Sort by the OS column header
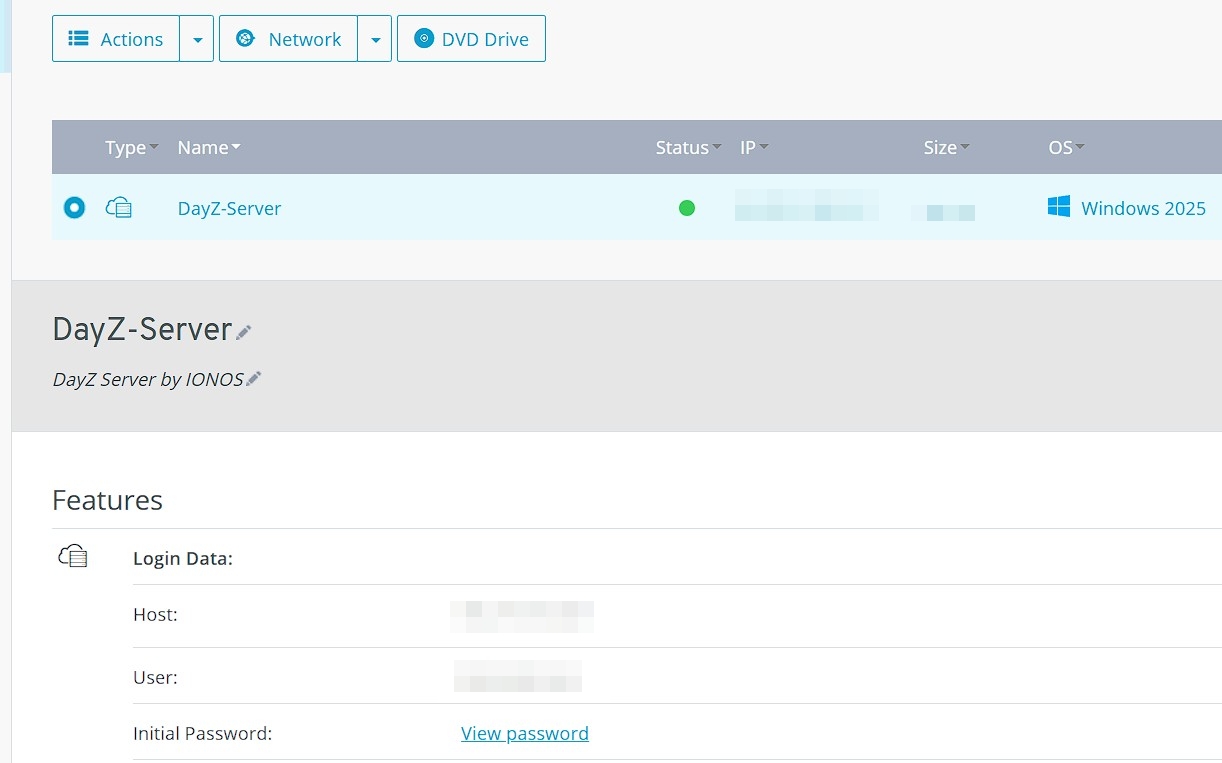This screenshot has height=763, width=1222. click(1066, 147)
